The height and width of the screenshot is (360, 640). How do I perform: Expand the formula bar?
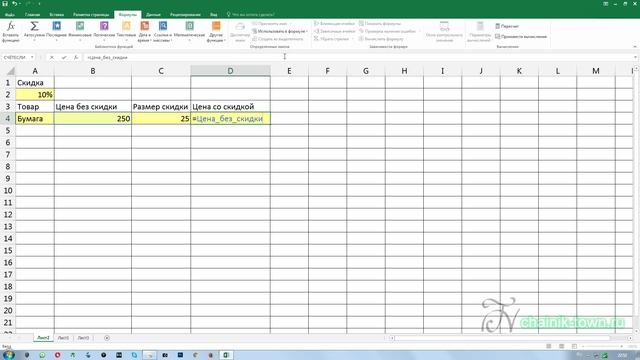[x=636, y=58]
